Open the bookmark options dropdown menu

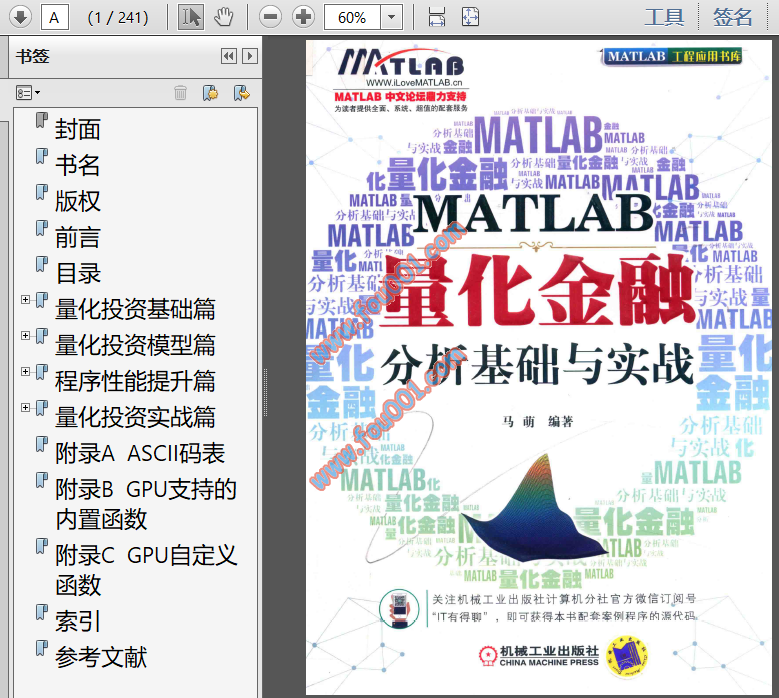point(28,93)
